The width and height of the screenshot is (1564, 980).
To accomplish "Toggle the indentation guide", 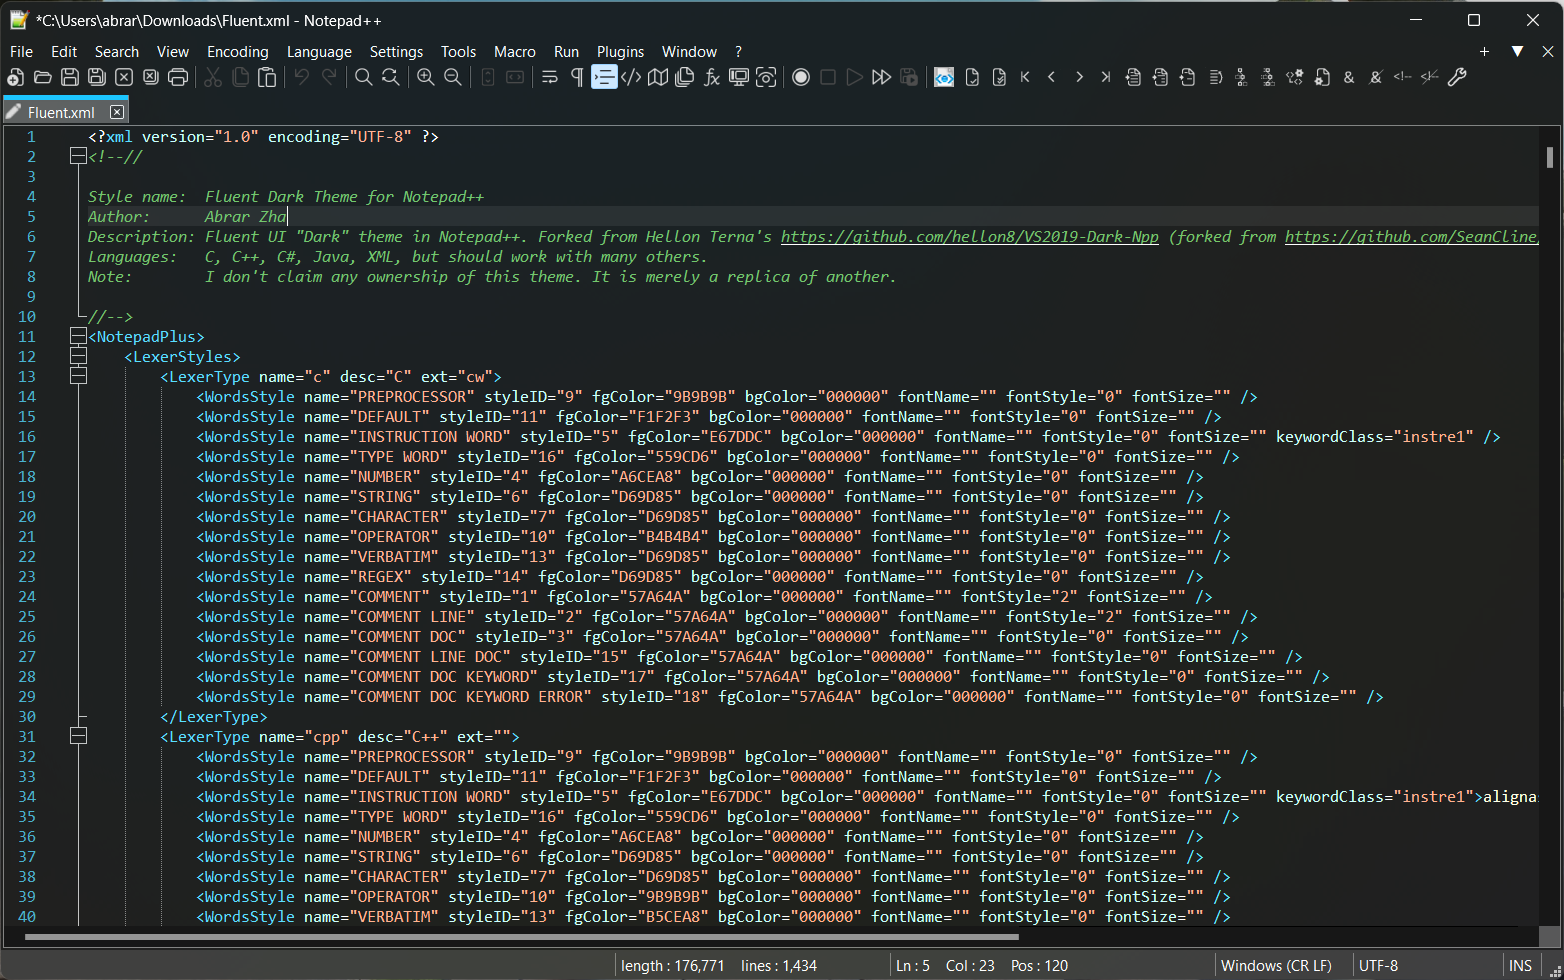I will pyautogui.click(x=604, y=77).
